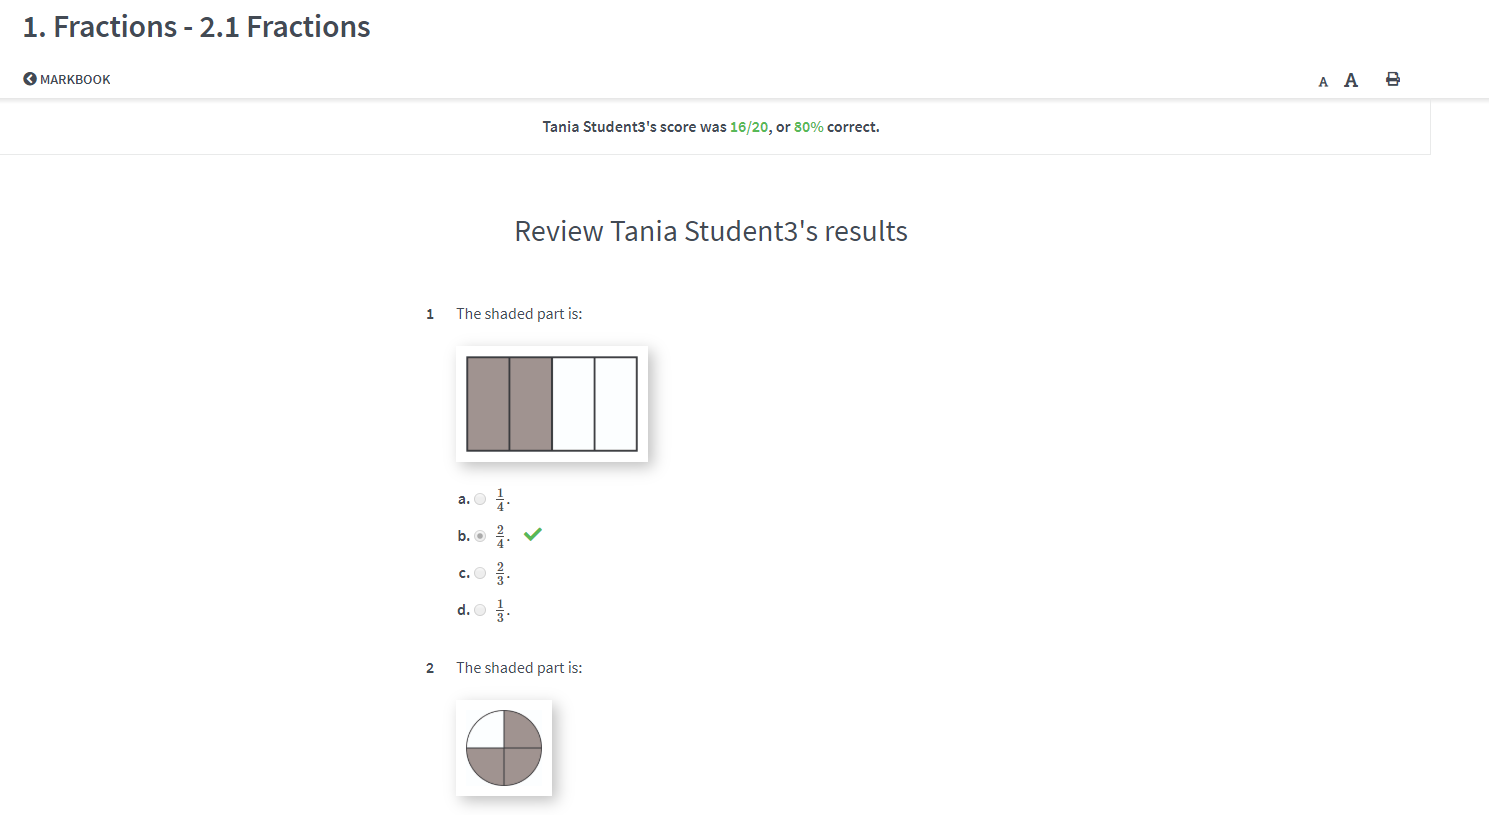Click the large A to increase font size
Screen dimensions: 1489x815
tap(1351, 79)
